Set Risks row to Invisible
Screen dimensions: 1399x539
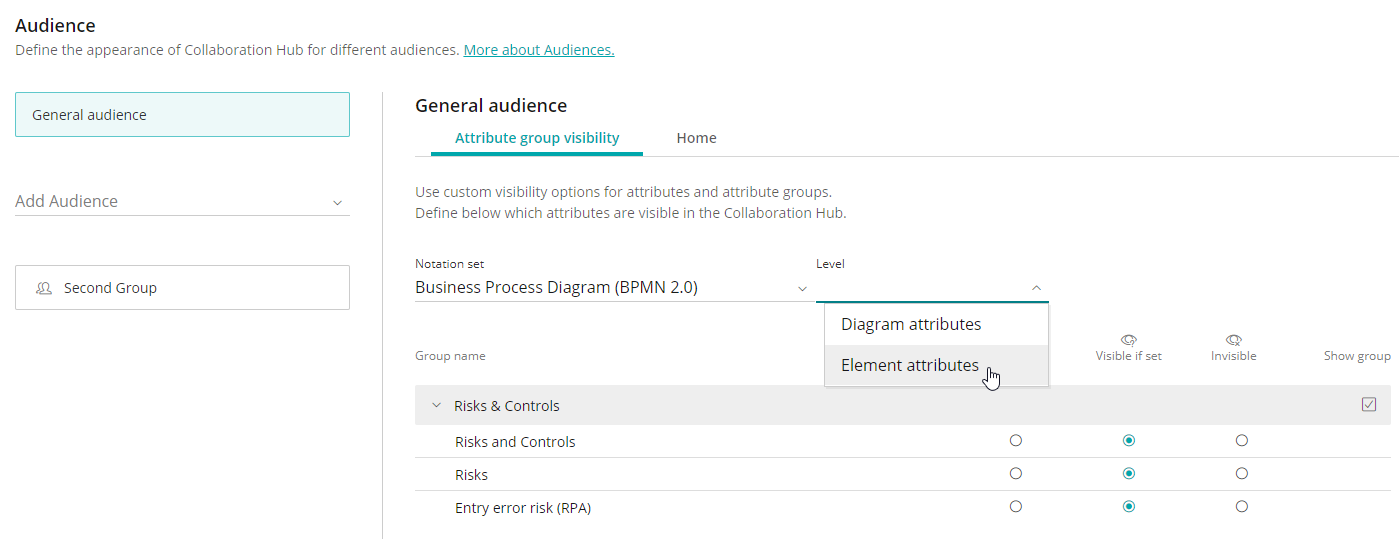pyautogui.click(x=1242, y=473)
